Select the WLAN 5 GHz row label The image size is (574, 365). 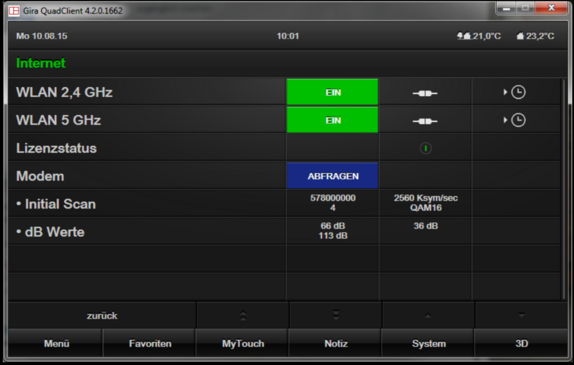pos(58,120)
